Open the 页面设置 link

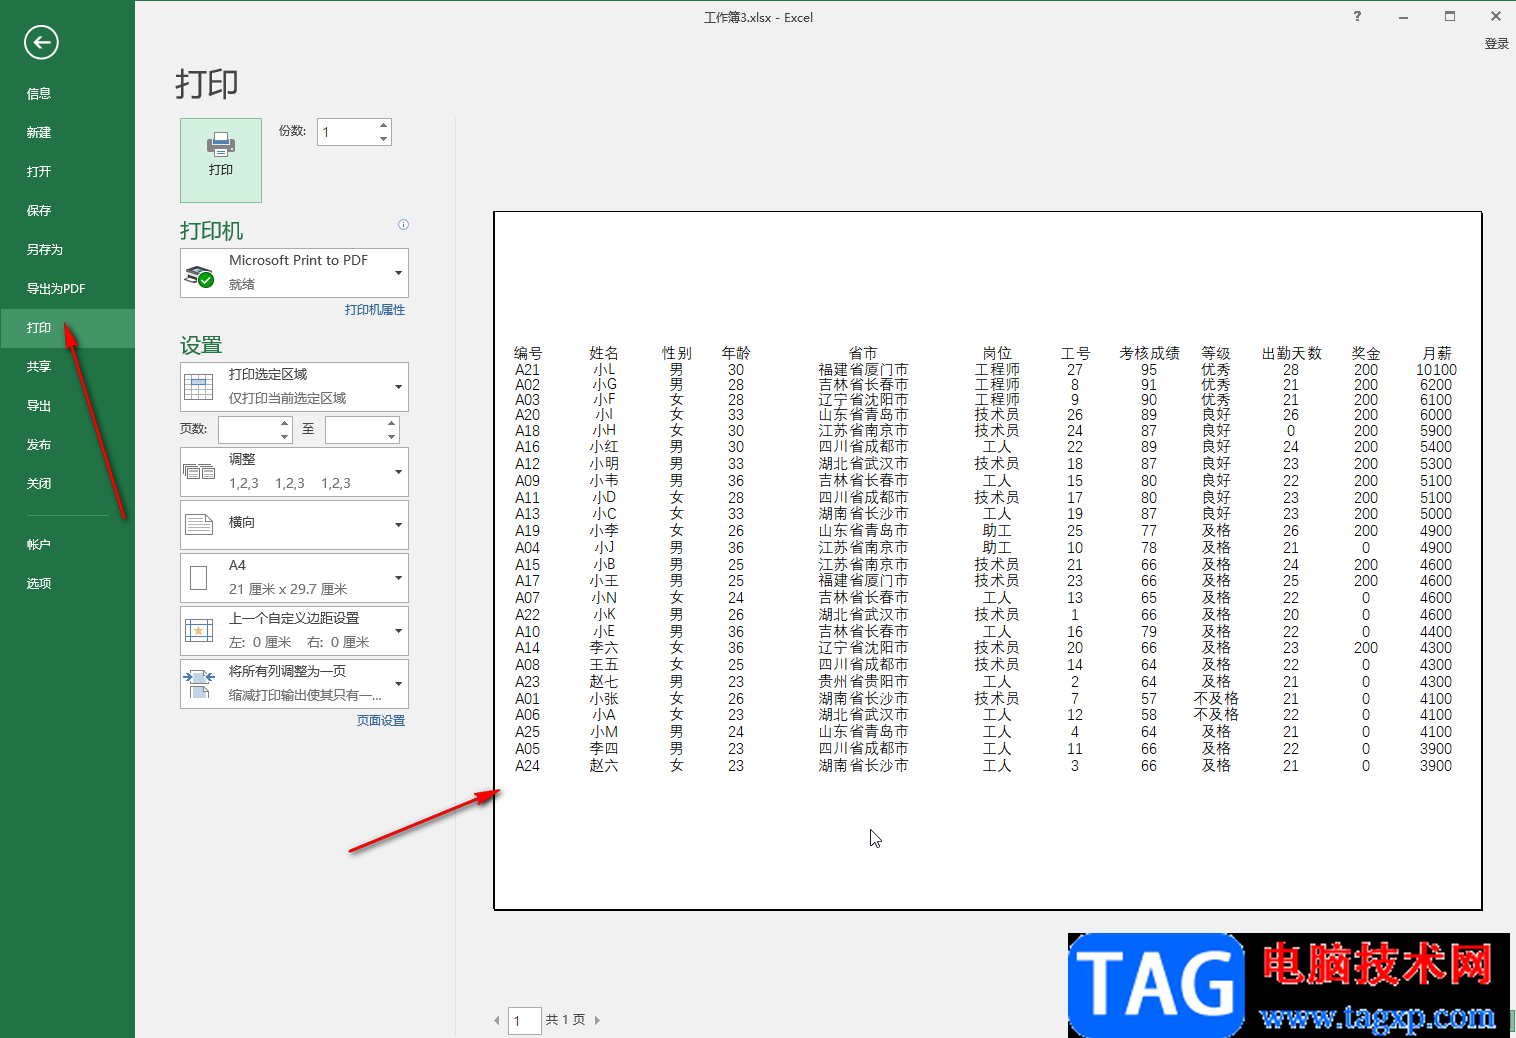tap(381, 721)
